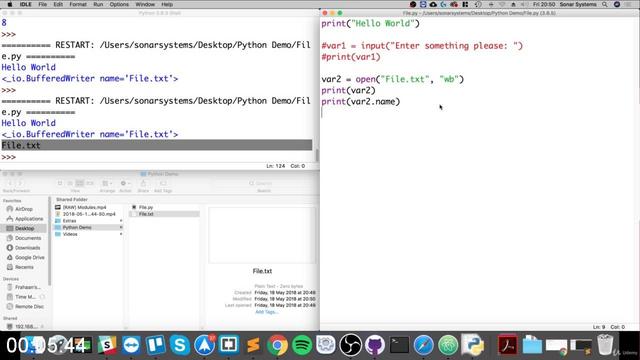Click the commented #print(var1) line
The height and width of the screenshot is (360, 640).
pos(351,57)
